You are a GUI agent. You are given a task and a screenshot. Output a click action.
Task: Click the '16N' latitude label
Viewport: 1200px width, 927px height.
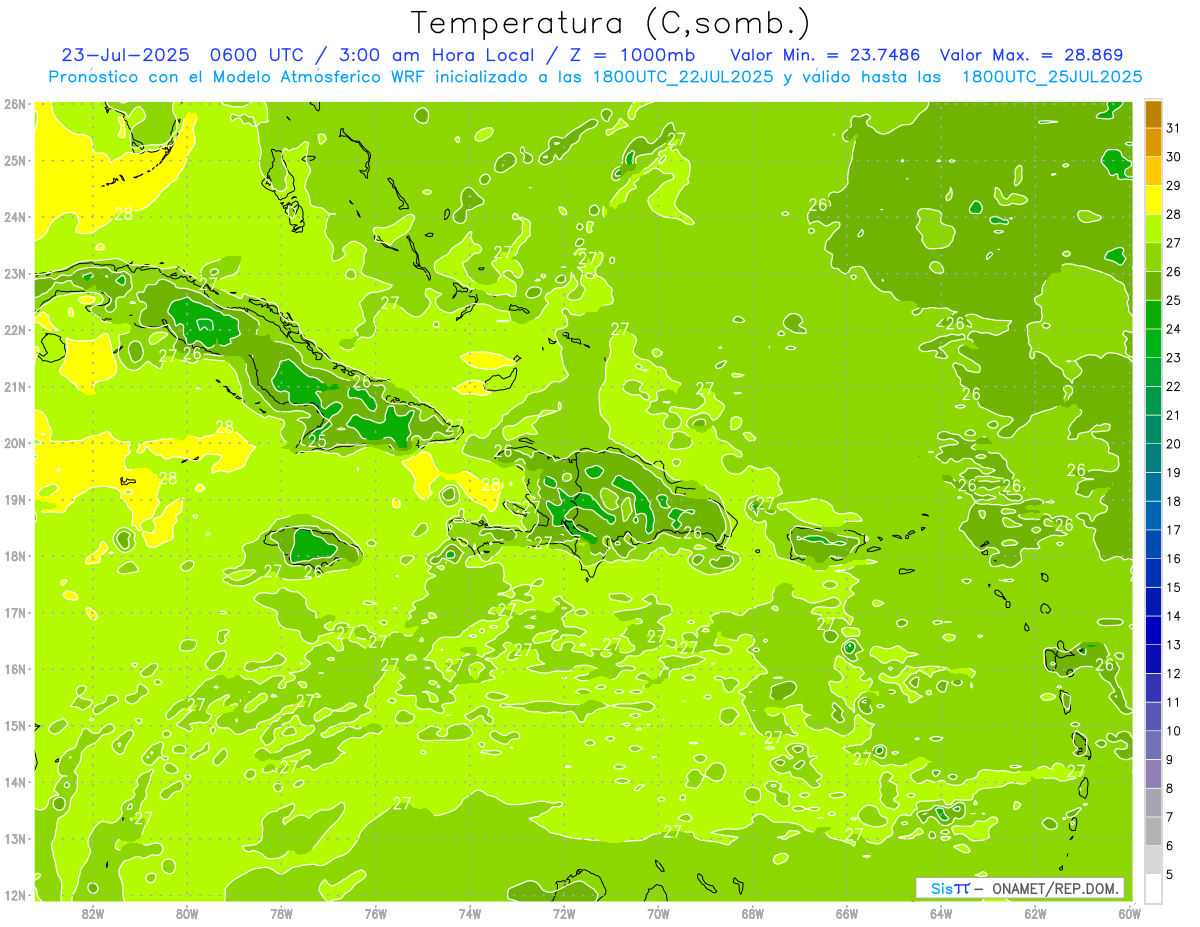click(15, 668)
